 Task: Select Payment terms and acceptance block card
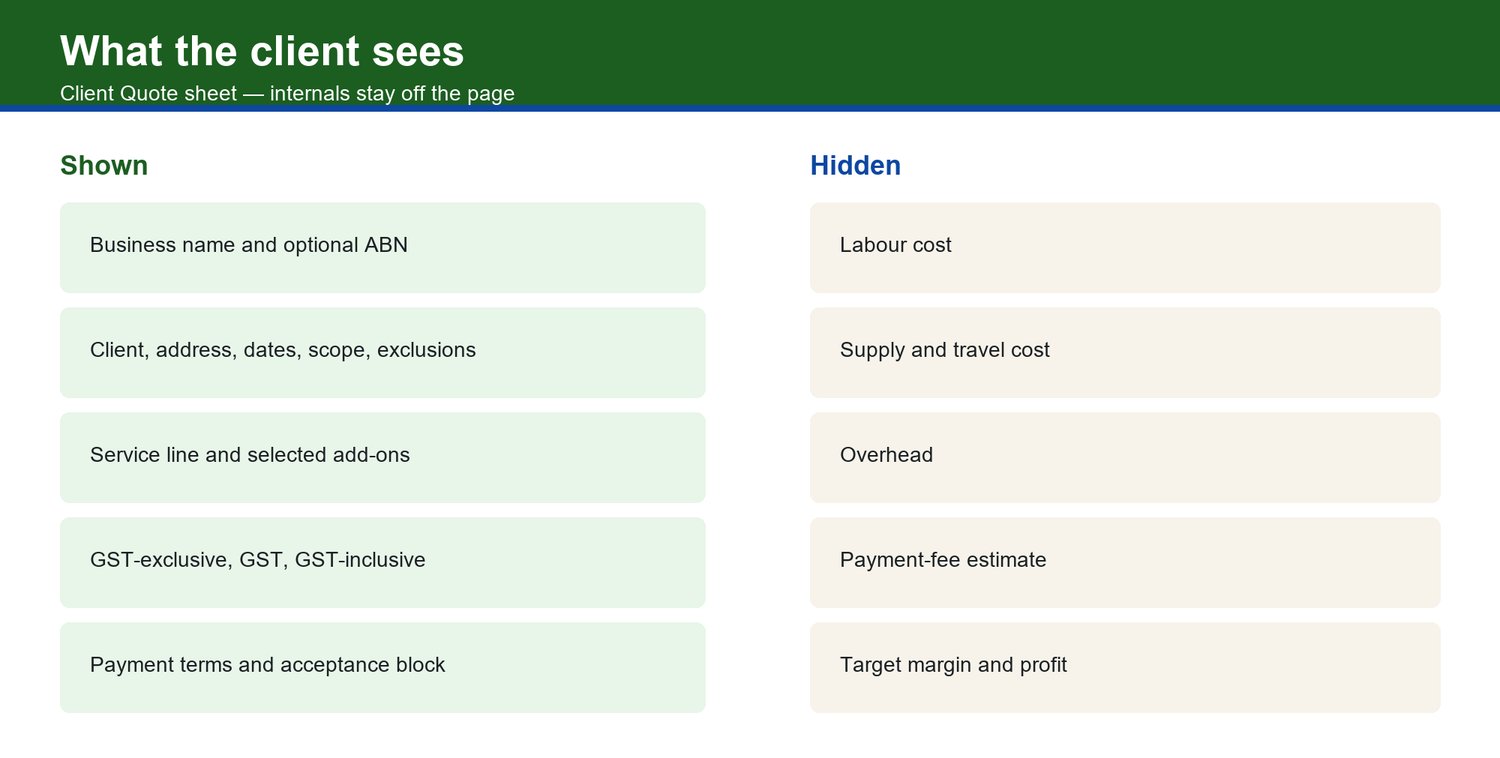pyautogui.click(x=383, y=668)
